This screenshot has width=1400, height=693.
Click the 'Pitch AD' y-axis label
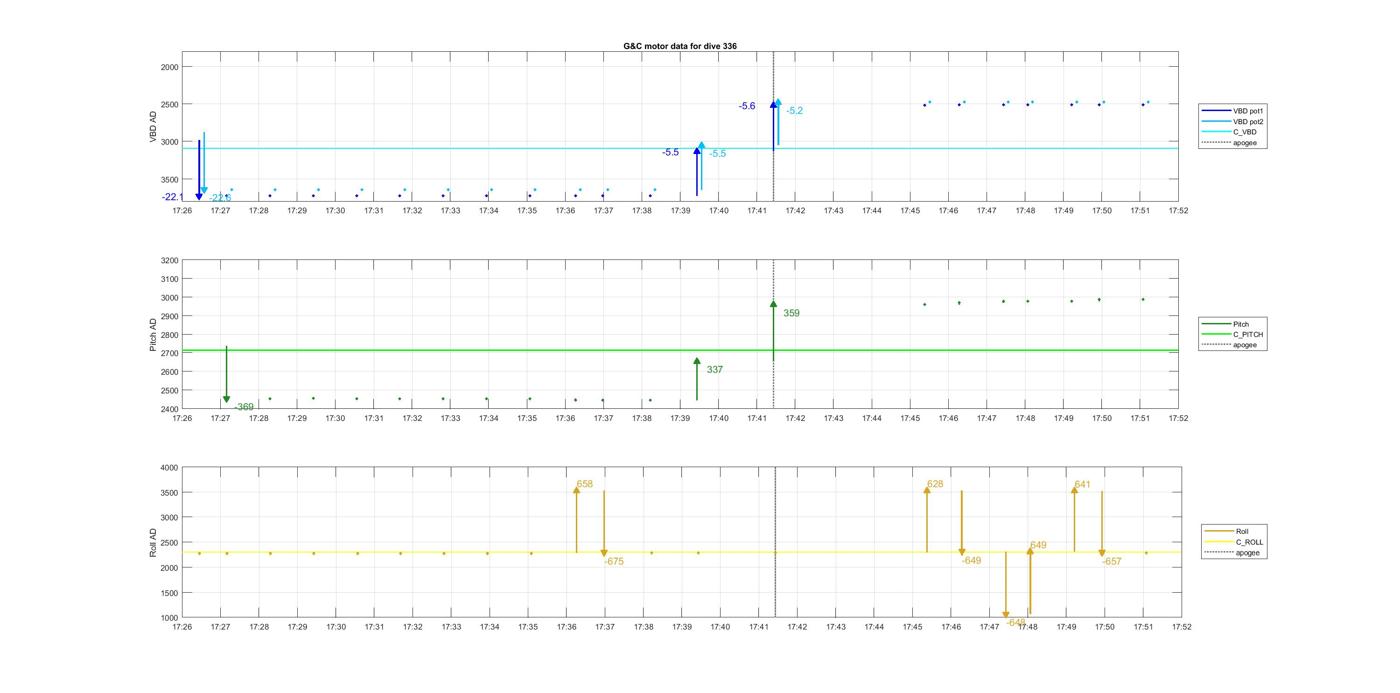tap(153, 335)
